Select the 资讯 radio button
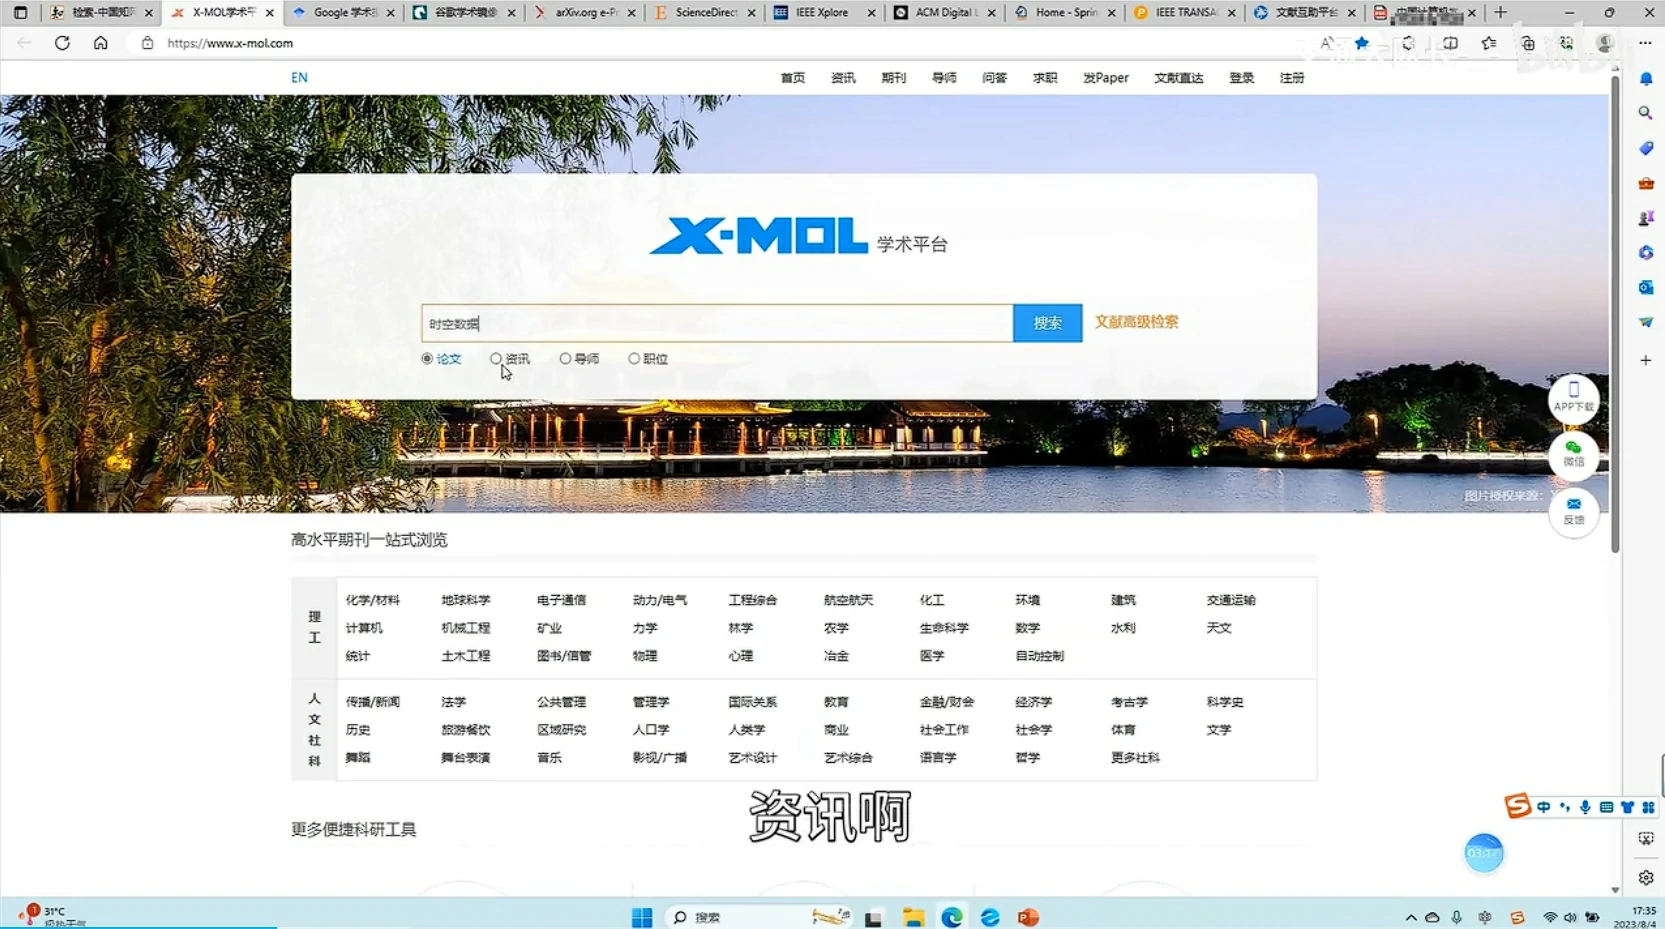The height and width of the screenshot is (929, 1665). (496, 359)
